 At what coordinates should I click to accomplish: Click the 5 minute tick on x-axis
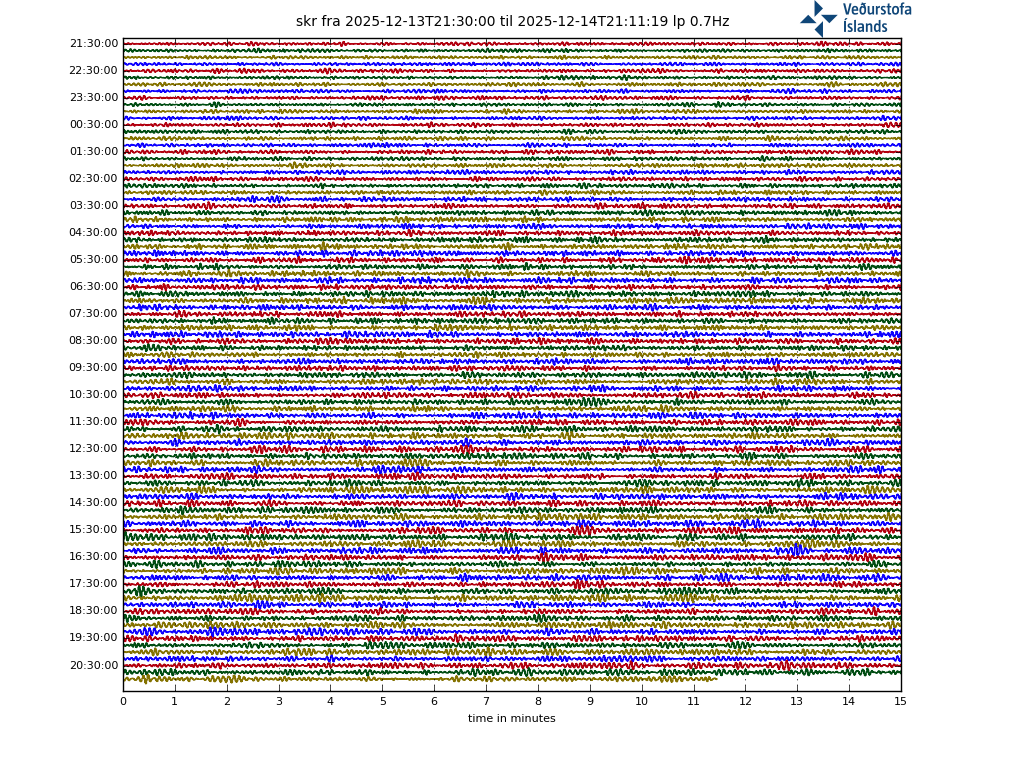(x=382, y=701)
